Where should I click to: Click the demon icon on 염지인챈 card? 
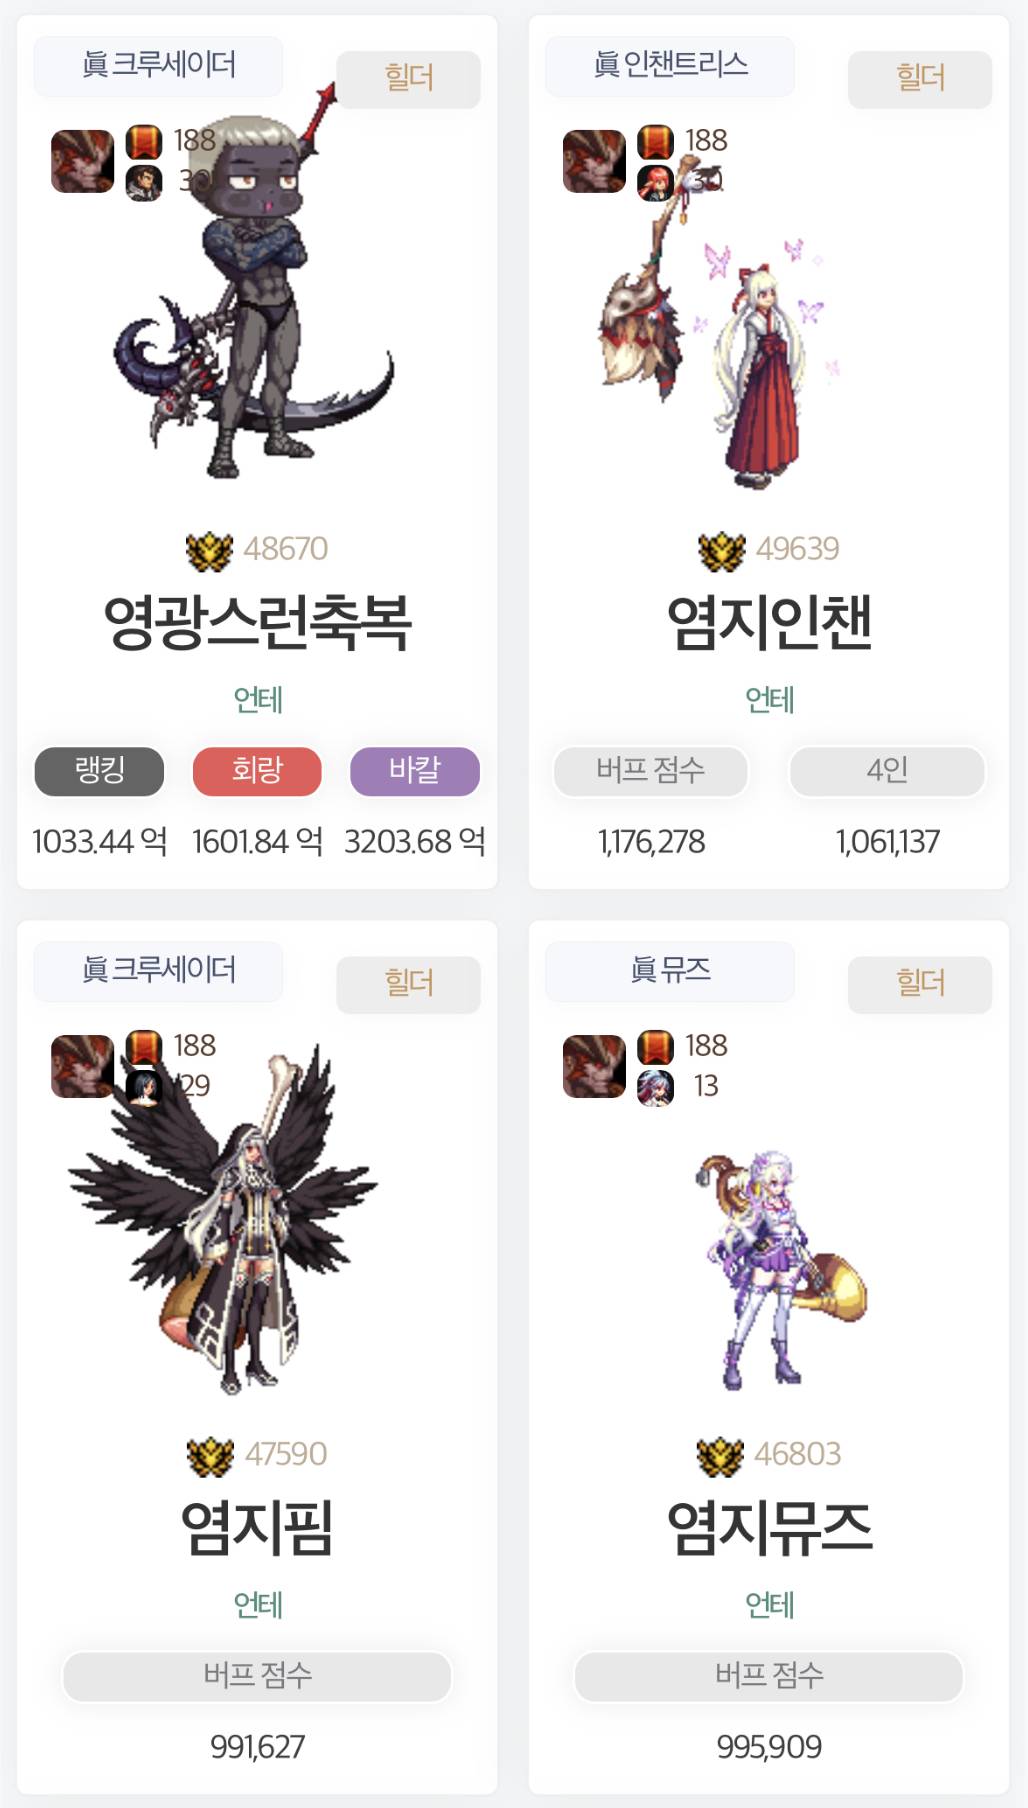(x=595, y=161)
